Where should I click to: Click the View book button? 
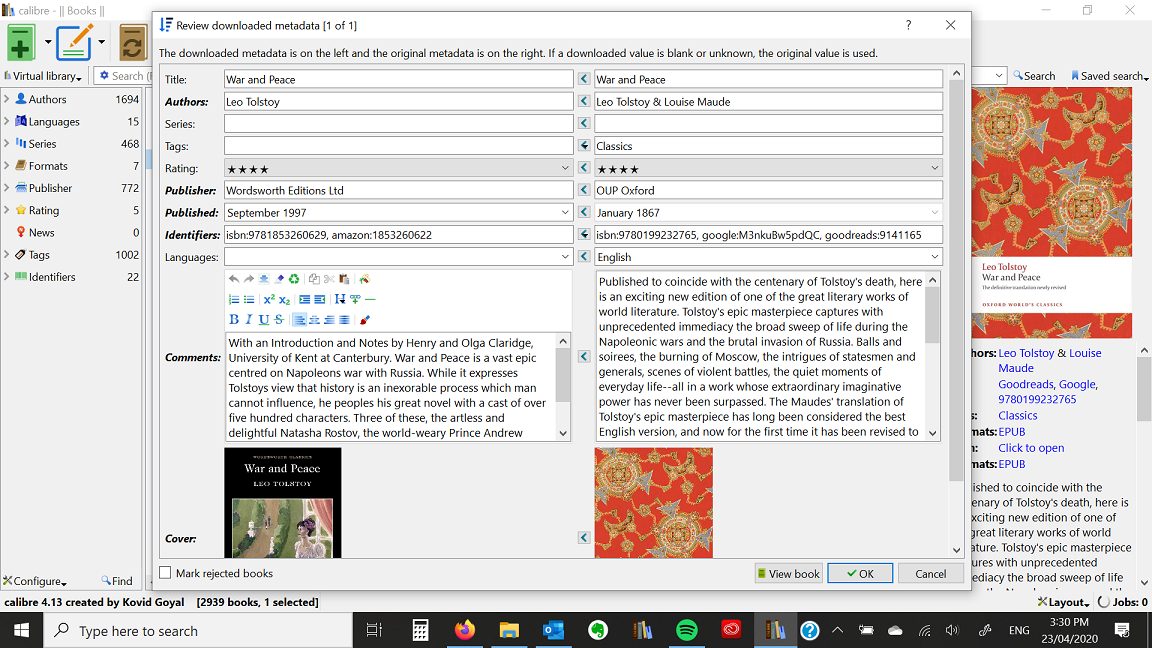coord(788,573)
